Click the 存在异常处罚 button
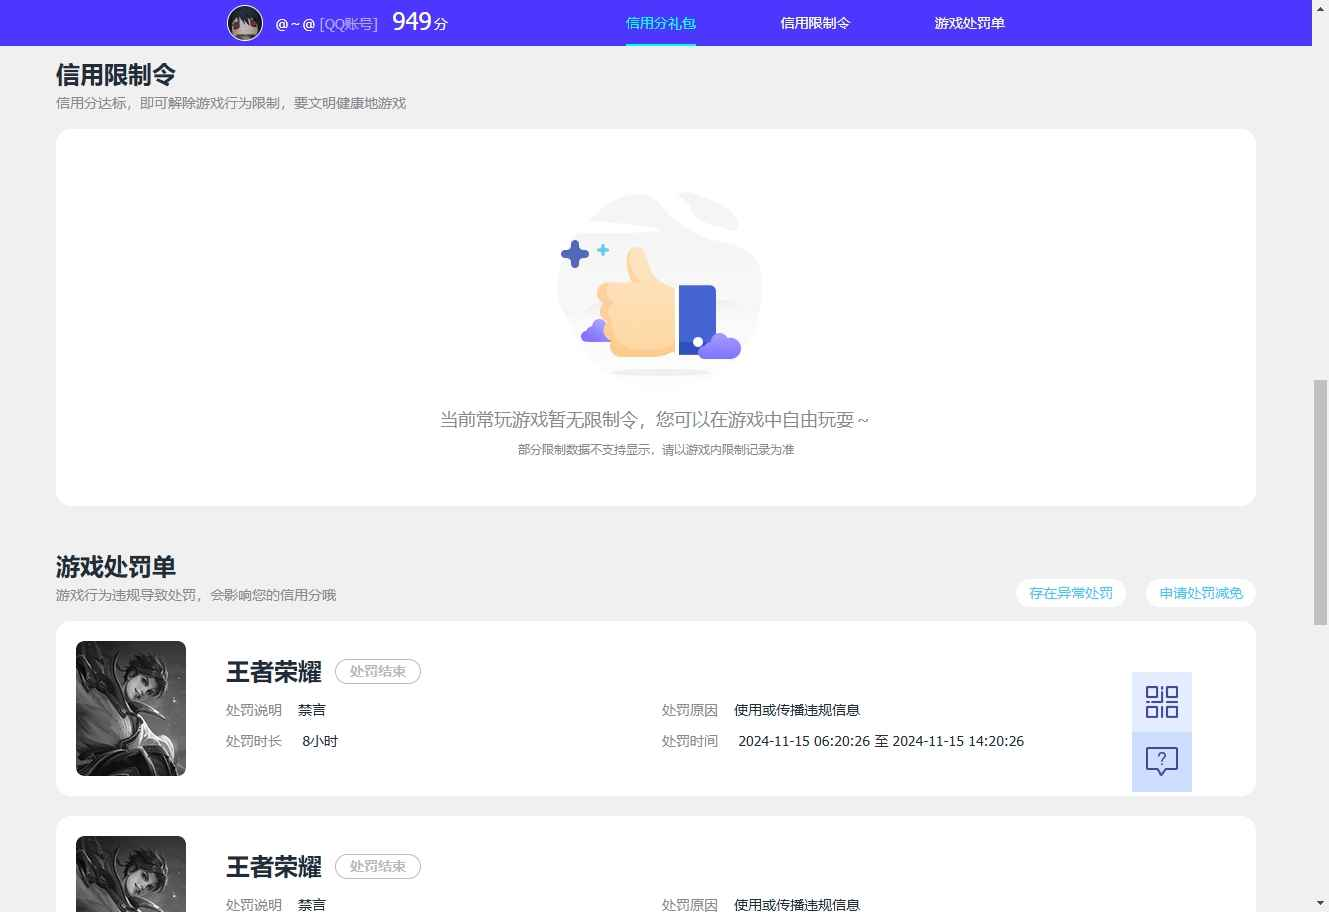 click(x=1071, y=593)
